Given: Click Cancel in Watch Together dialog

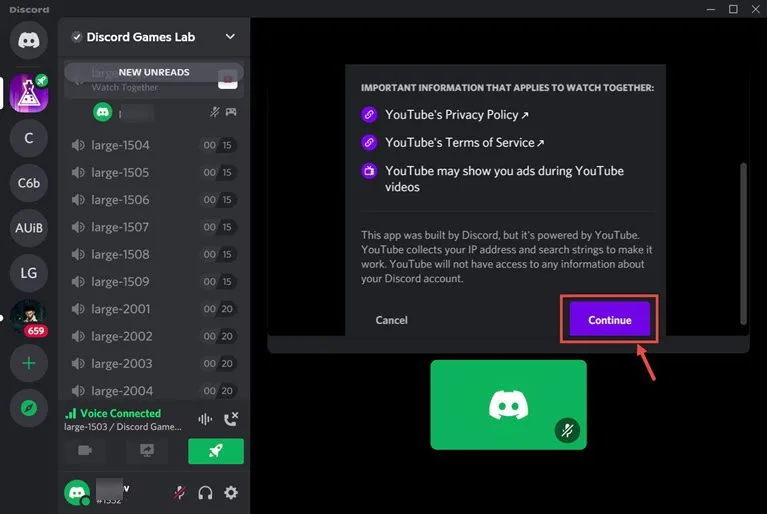Looking at the screenshot, I should [391, 320].
